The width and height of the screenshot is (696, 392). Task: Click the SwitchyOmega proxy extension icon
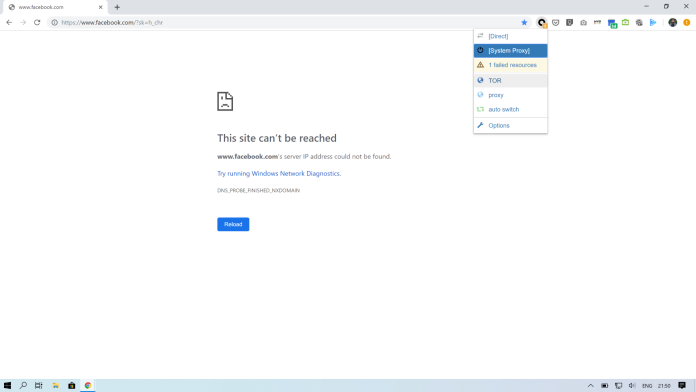click(x=542, y=23)
